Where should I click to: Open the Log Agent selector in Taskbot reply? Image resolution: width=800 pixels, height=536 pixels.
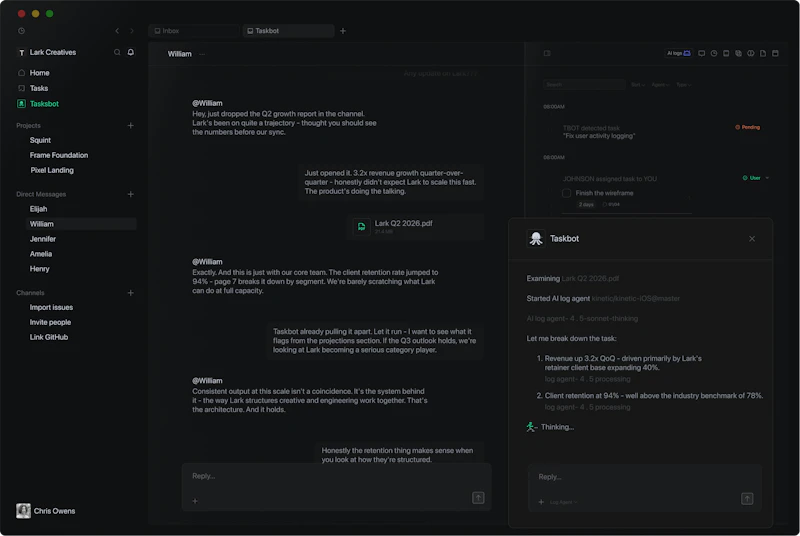pos(563,502)
